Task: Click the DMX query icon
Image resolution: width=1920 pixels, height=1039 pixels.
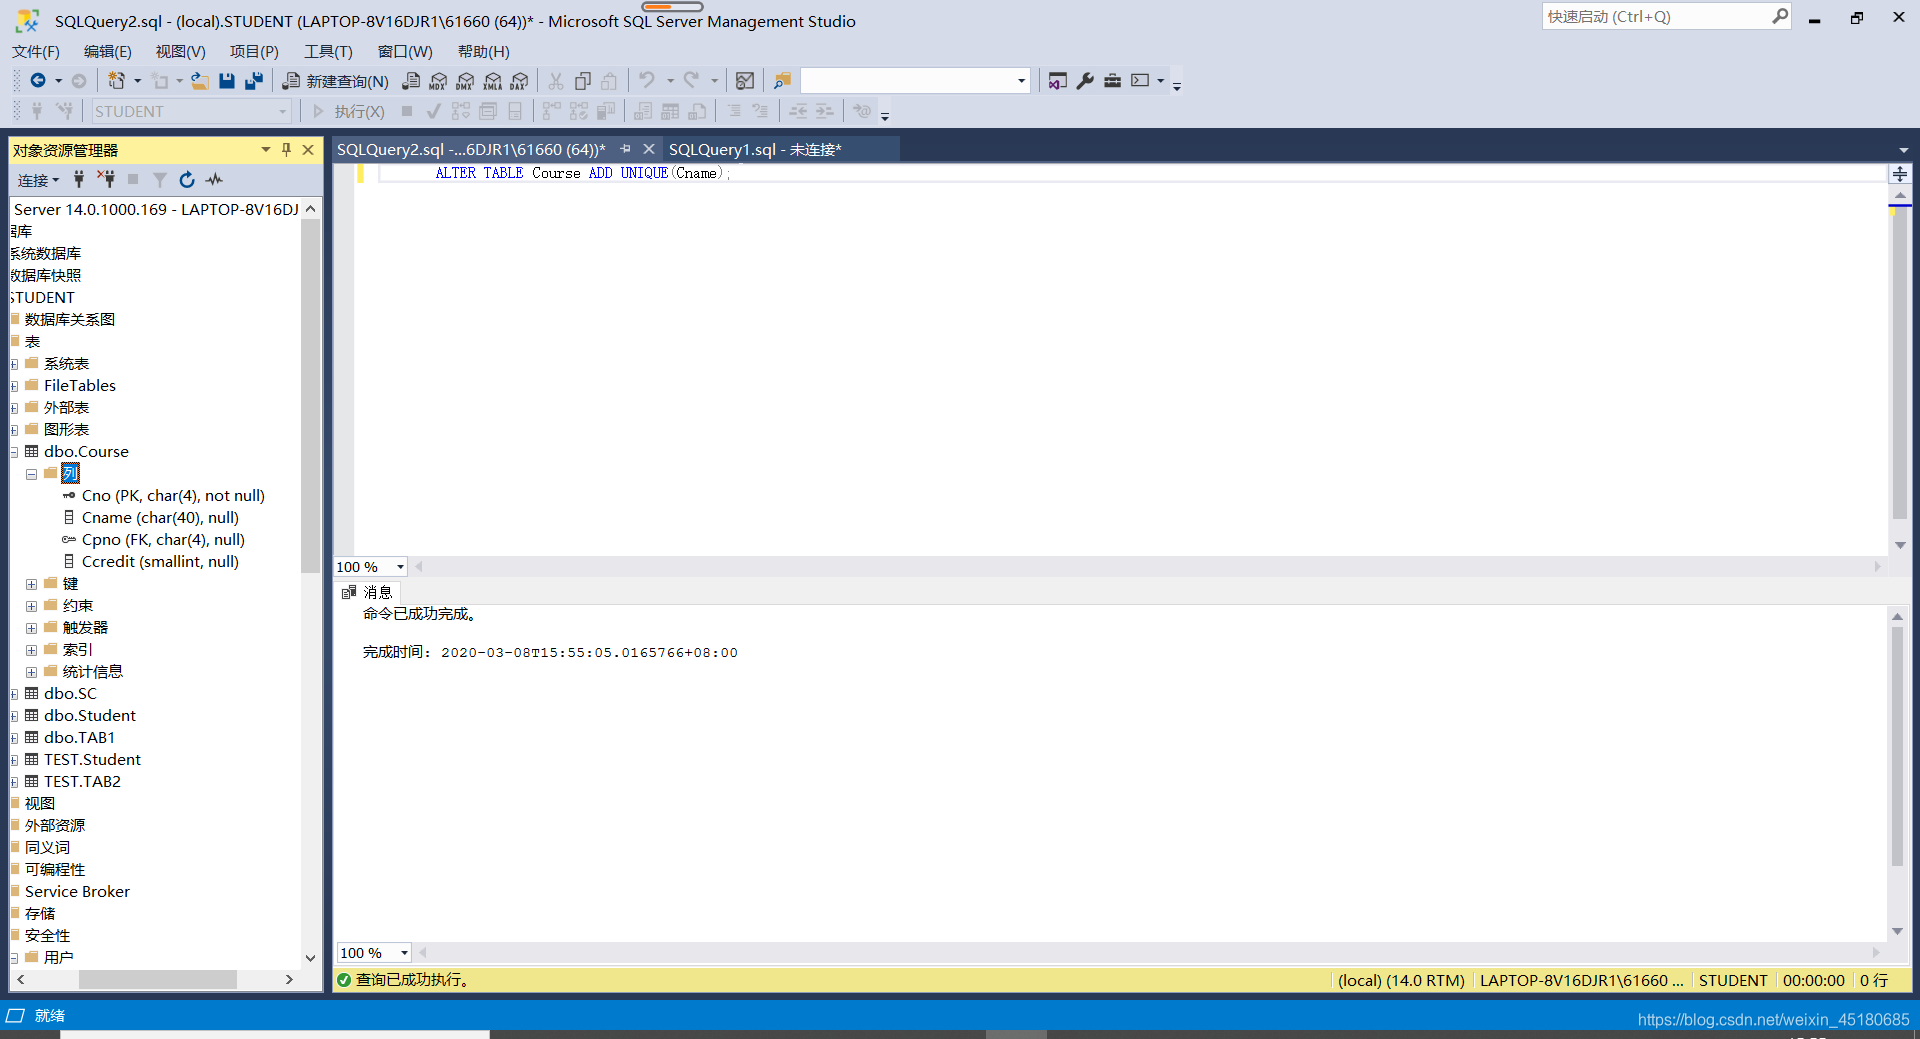Action: (465, 81)
